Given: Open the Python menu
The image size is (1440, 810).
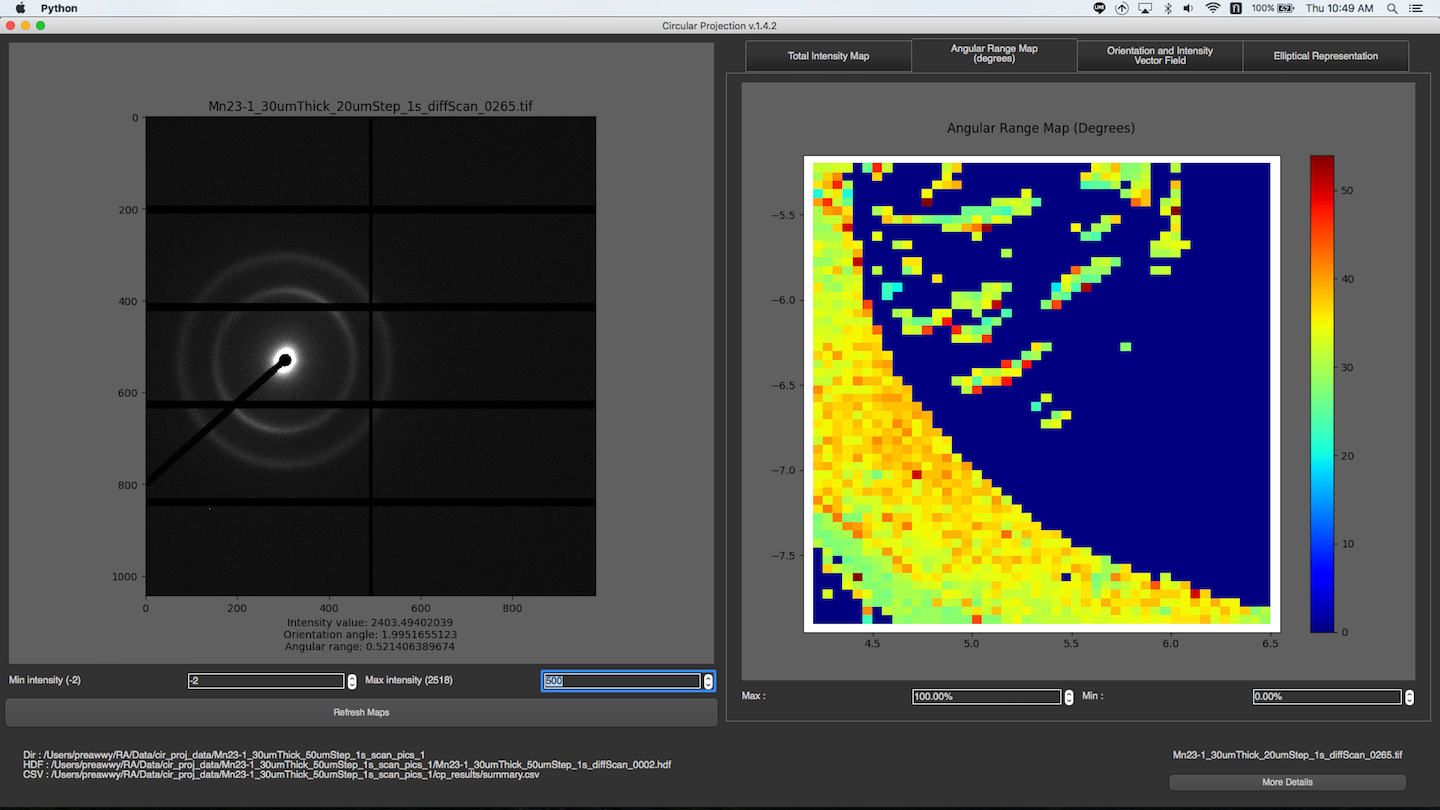Looking at the screenshot, I should tap(59, 8).
